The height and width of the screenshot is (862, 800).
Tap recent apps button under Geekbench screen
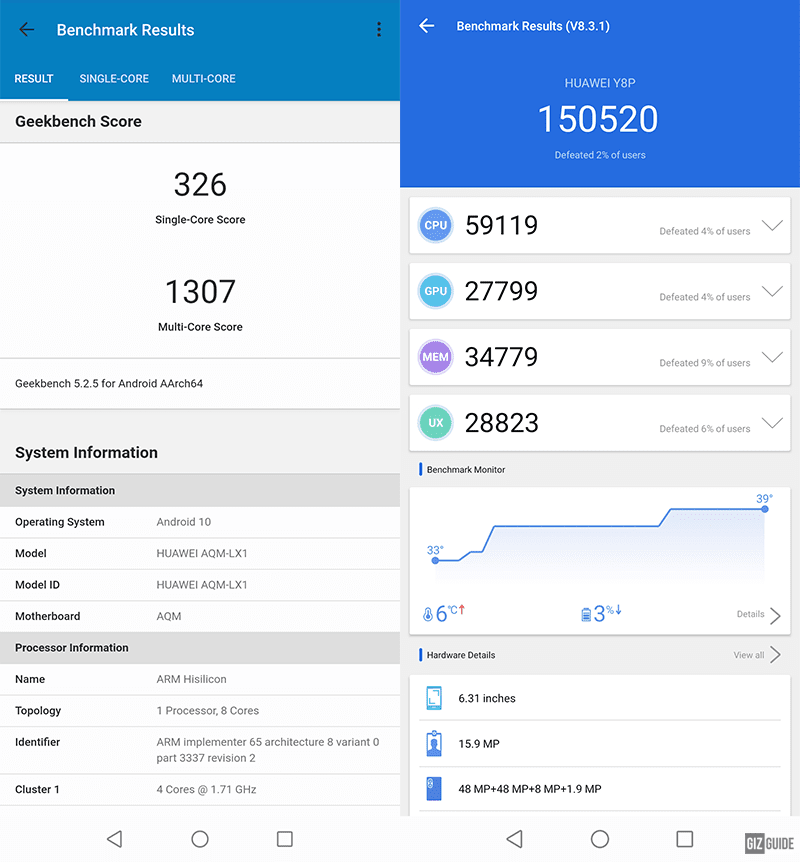(x=284, y=839)
